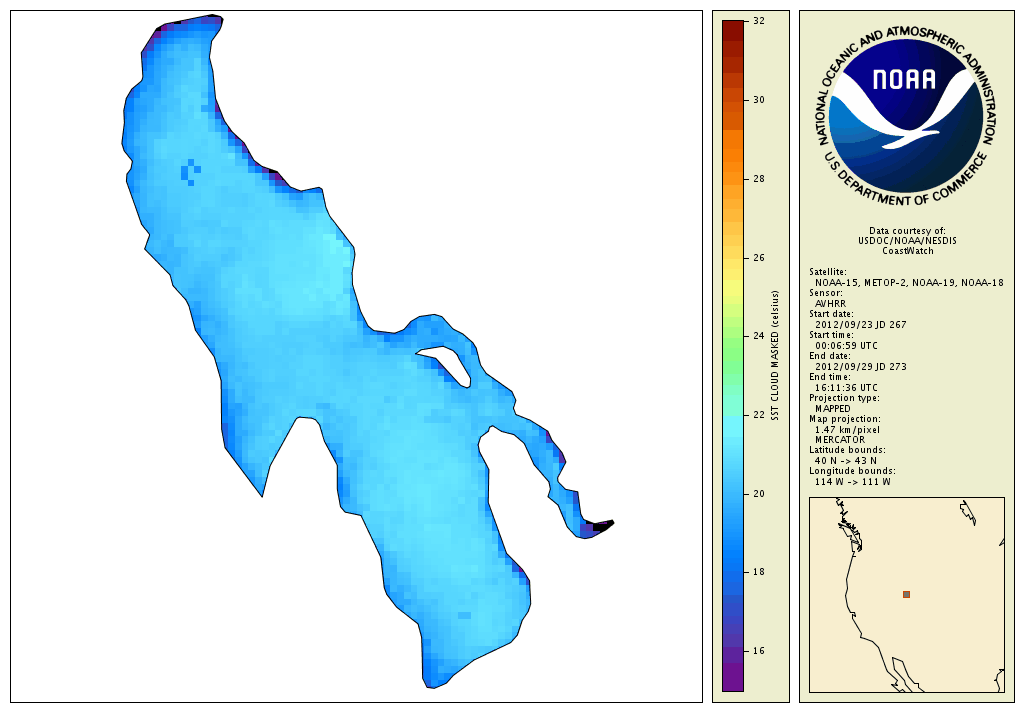This screenshot has width=1024, height=712.
Task: Click the 'MERCATOR' value
Action: point(840,440)
